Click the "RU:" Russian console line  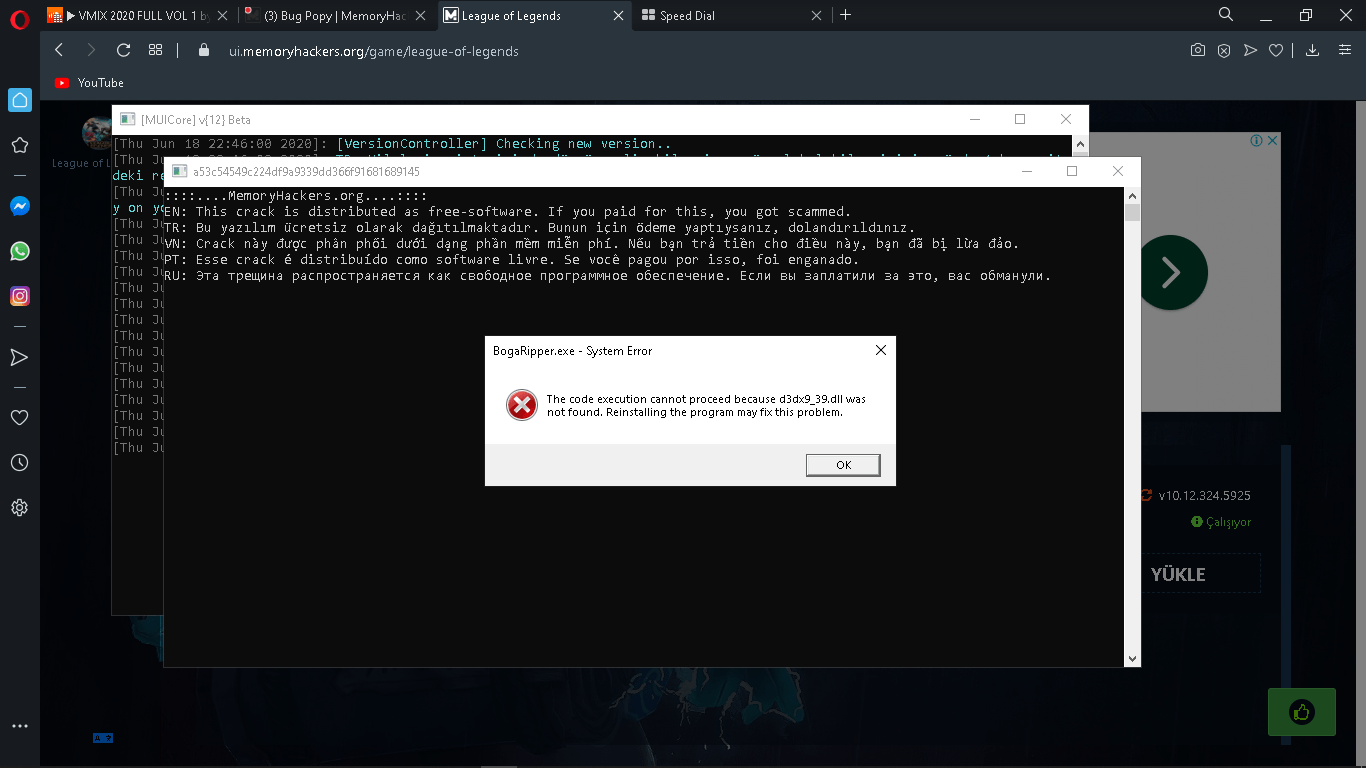607,276
